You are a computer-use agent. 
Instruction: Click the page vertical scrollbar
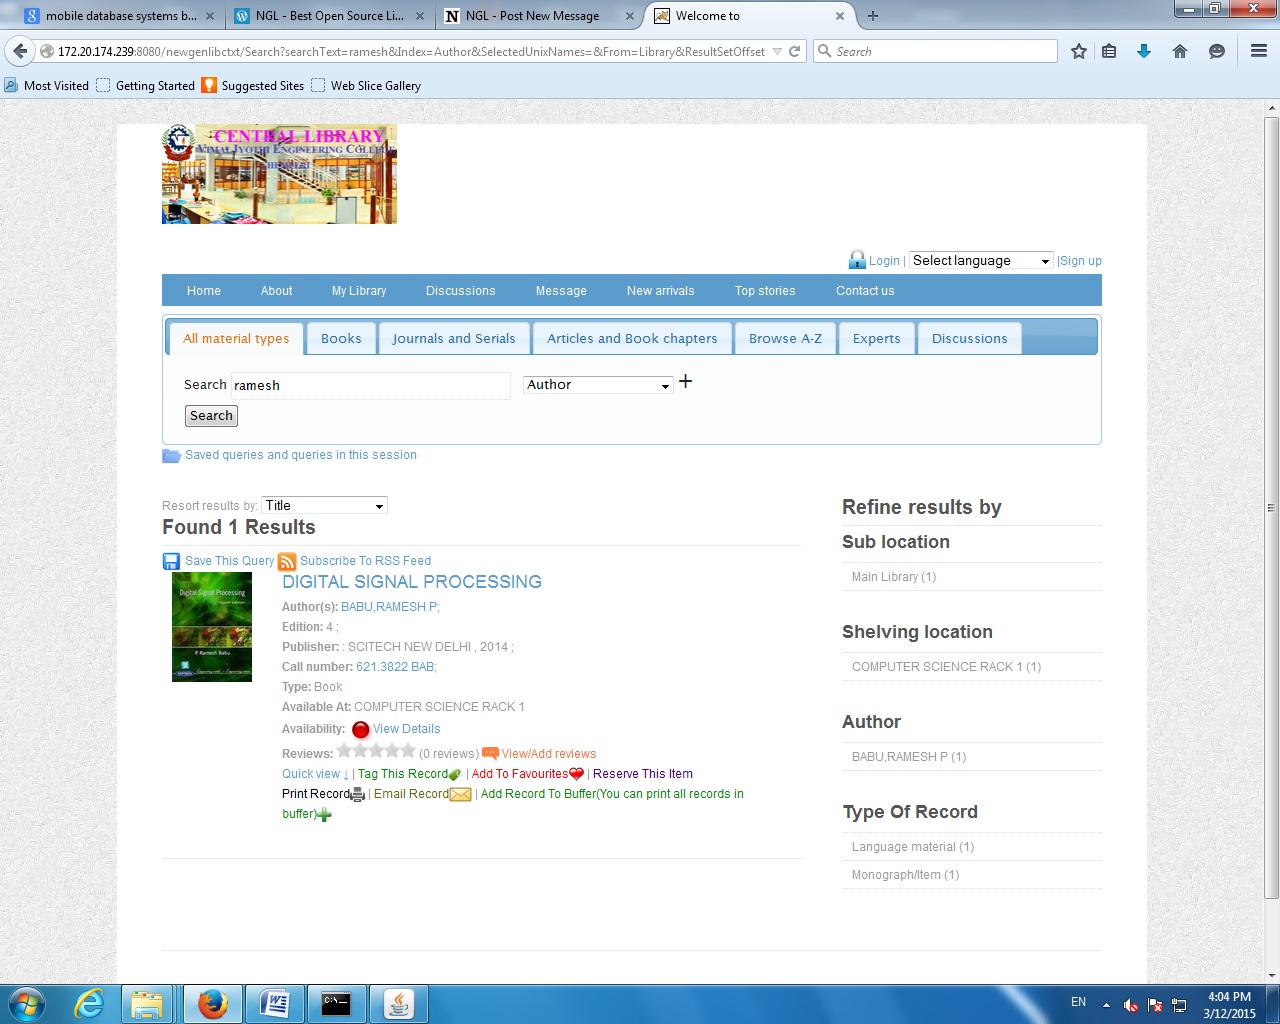tap(1271, 500)
